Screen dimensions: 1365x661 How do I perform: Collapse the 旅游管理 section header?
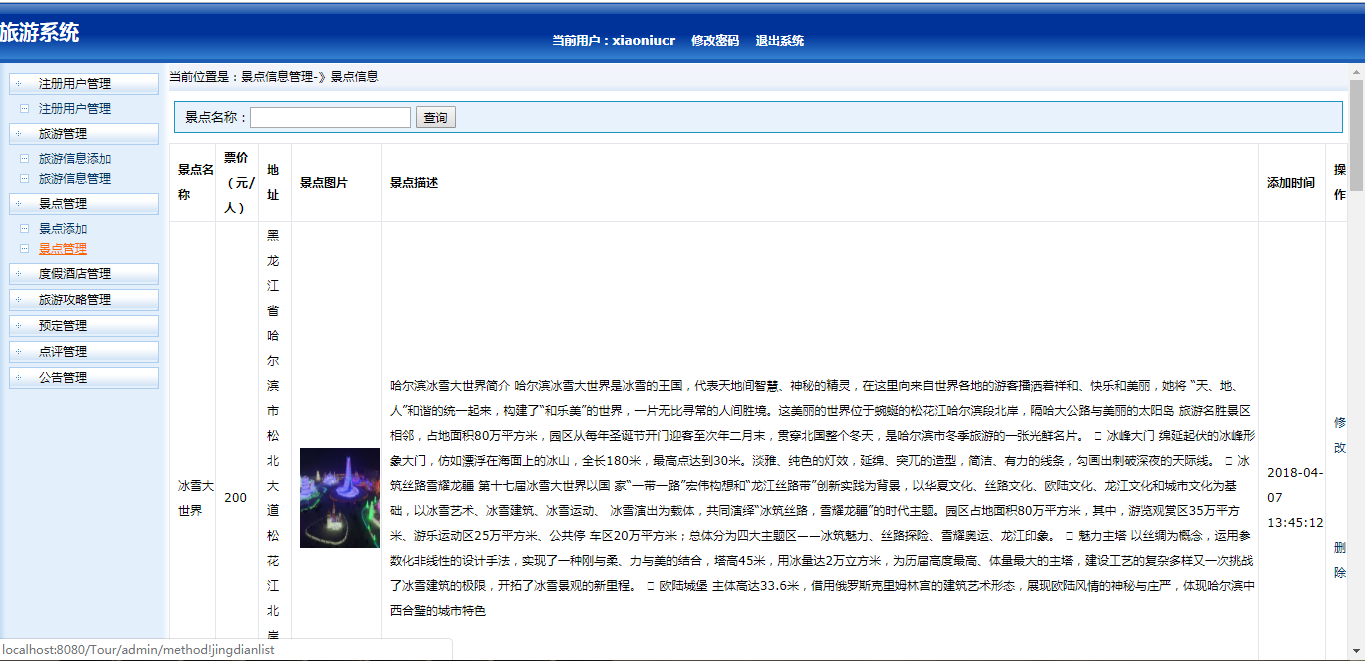(x=83, y=133)
